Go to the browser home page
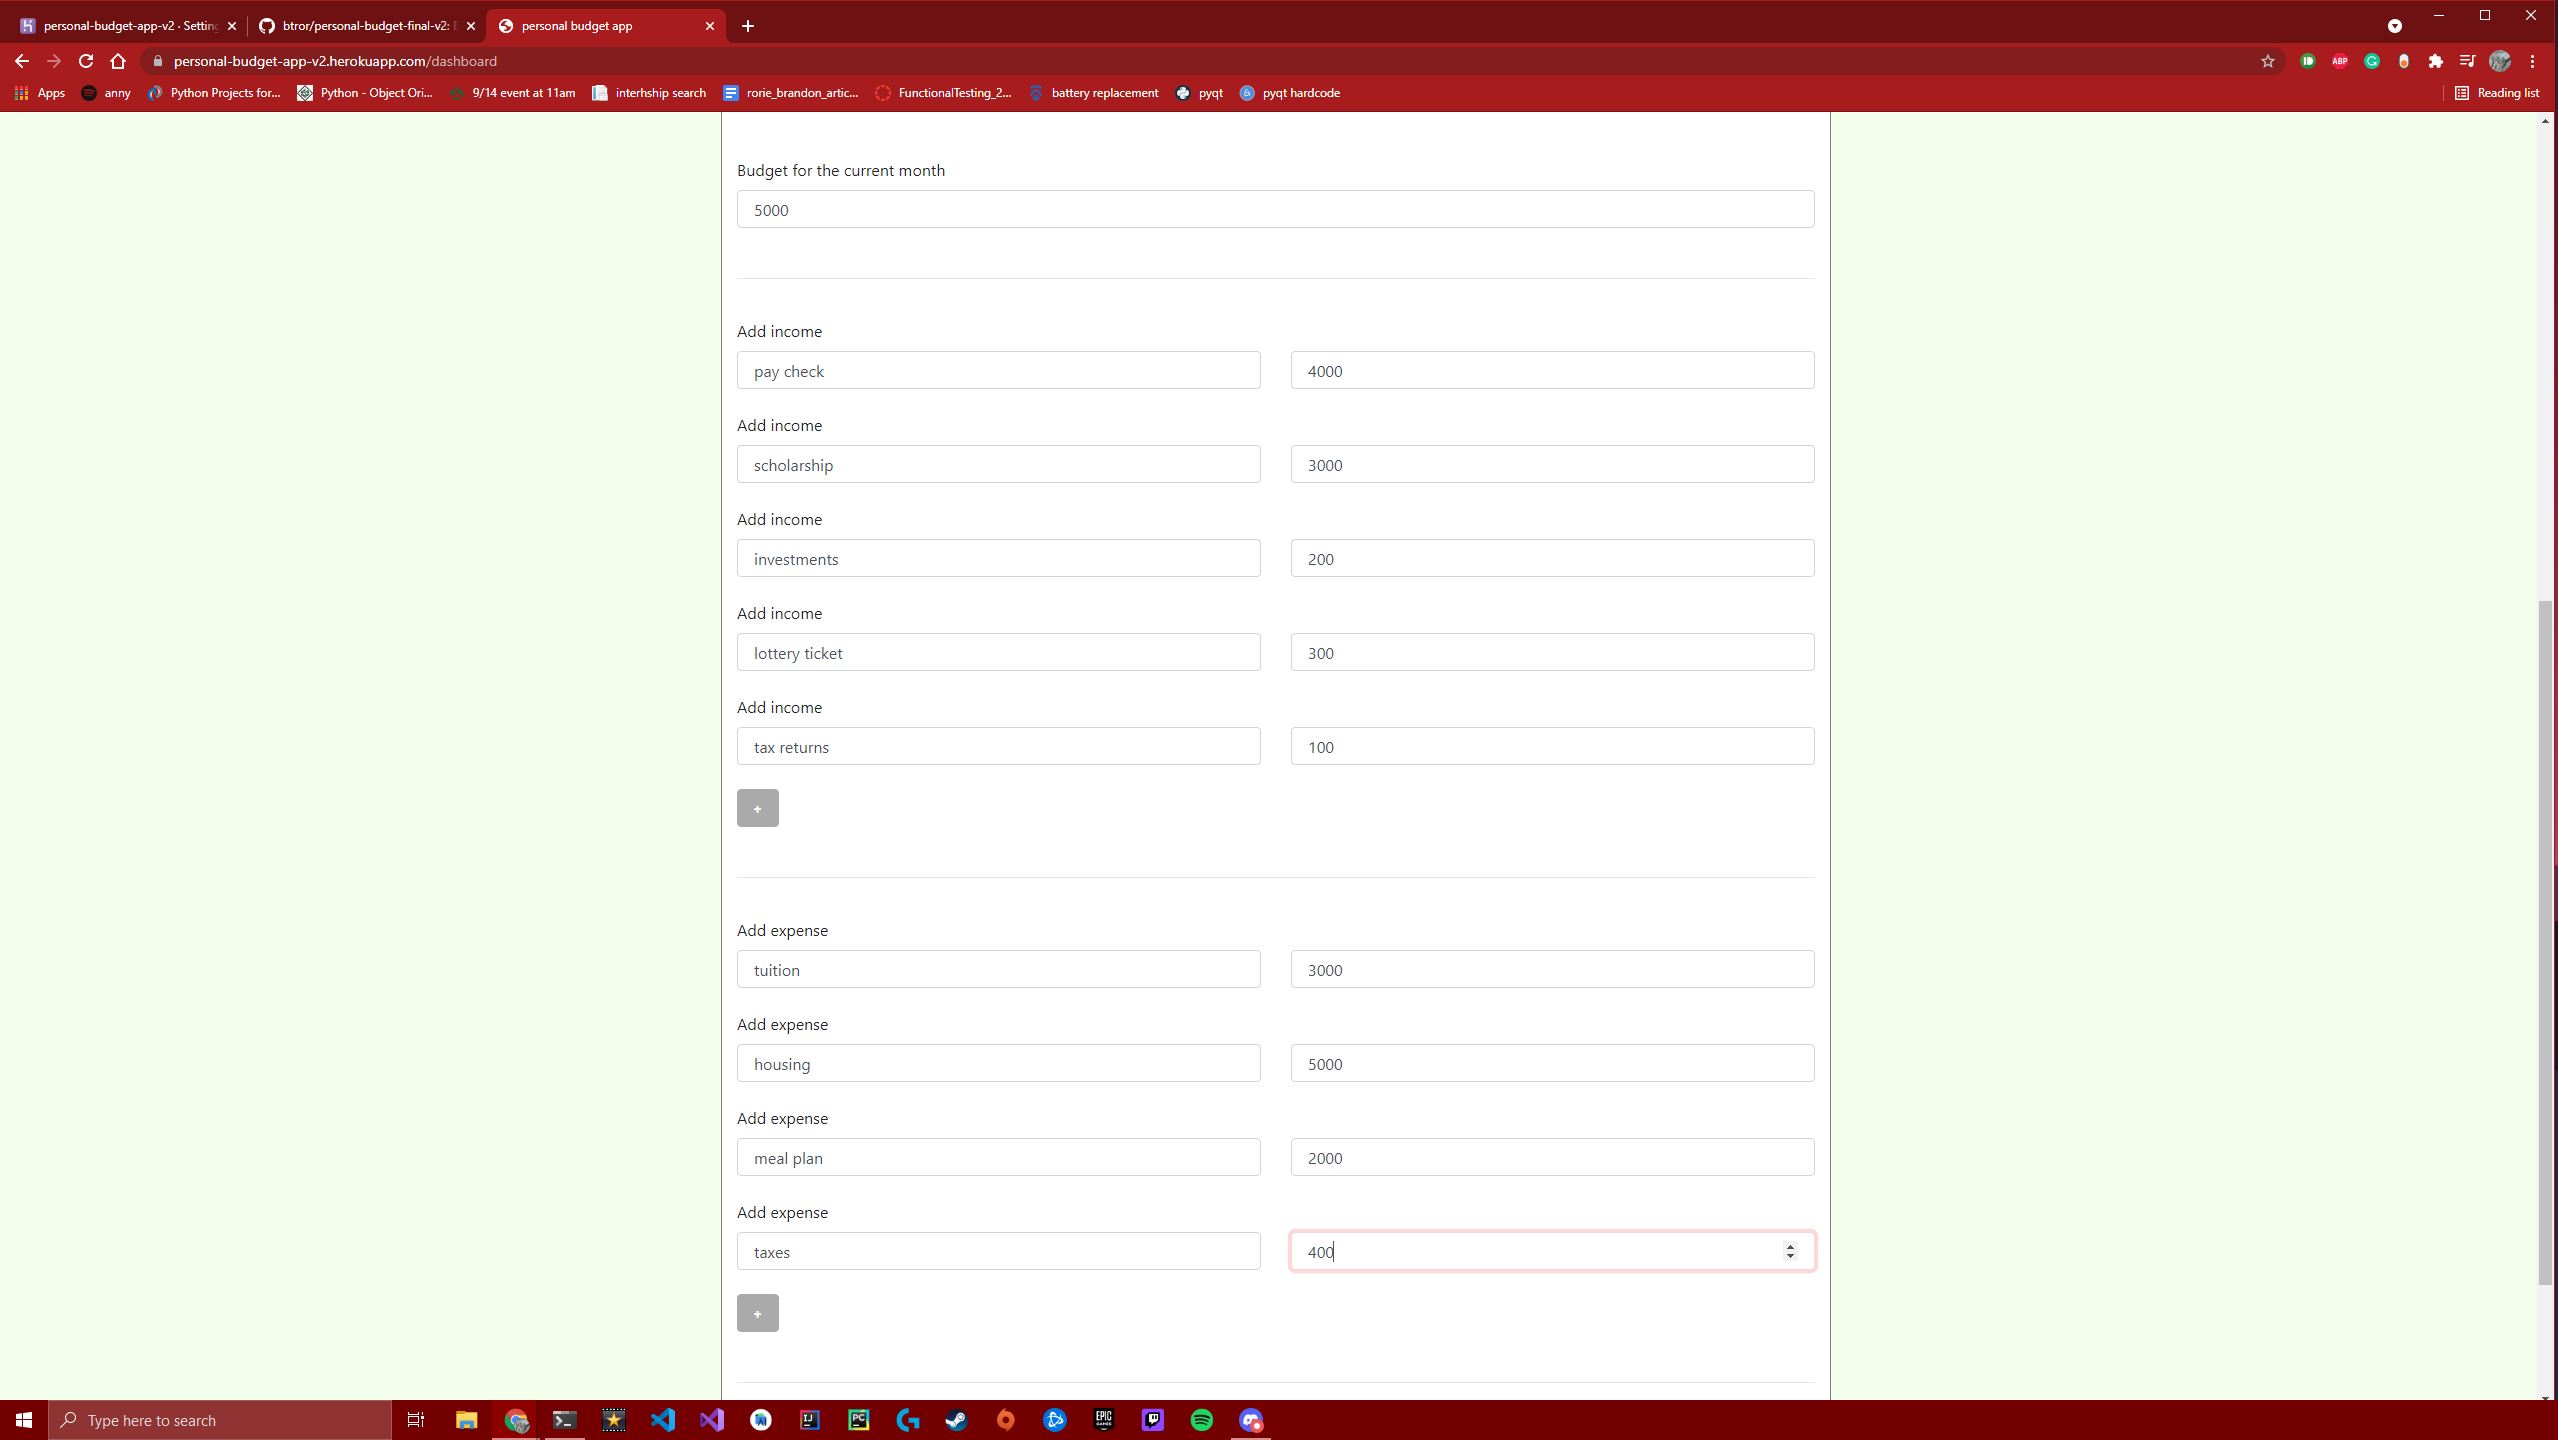The height and width of the screenshot is (1440, 2558). pyautogui.click(x=118, y=61)
